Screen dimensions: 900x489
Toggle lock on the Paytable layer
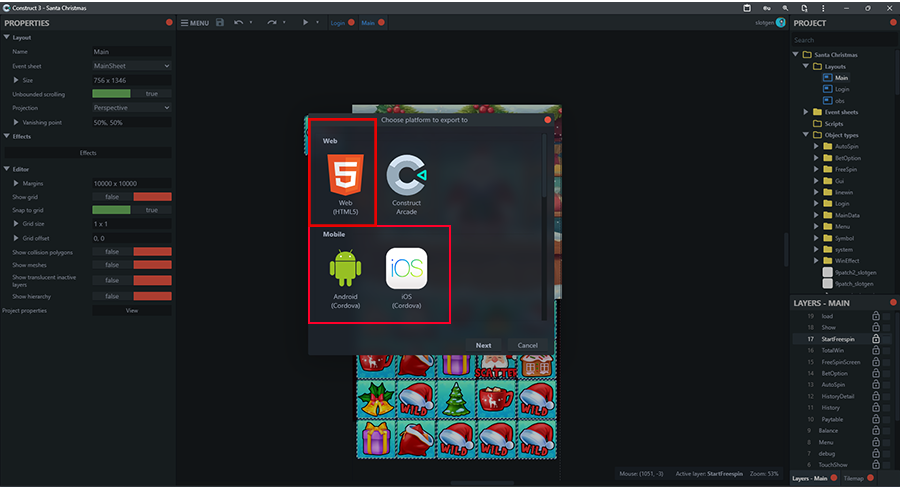876,419
